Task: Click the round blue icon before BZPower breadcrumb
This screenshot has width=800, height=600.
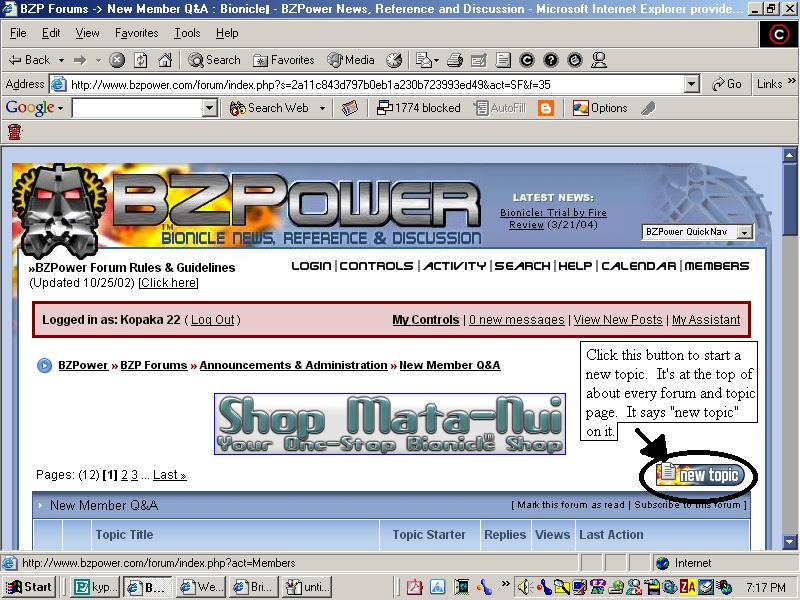Action: pos(44,365)
